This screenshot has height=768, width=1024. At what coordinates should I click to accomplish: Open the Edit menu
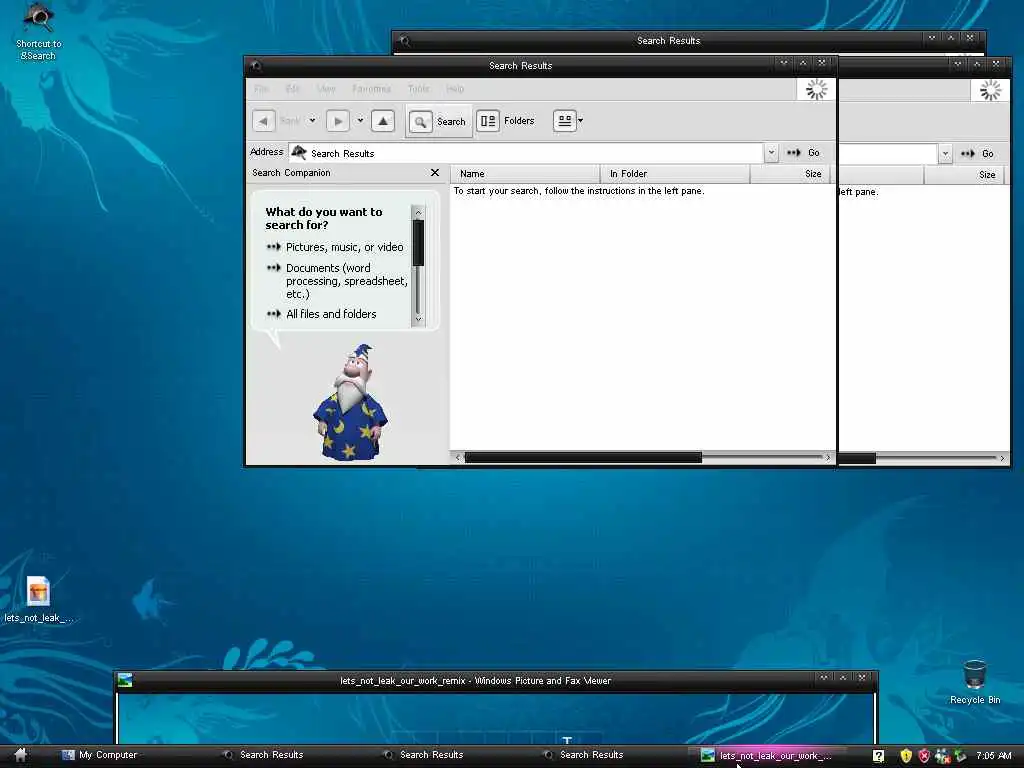tap(293, 89)
